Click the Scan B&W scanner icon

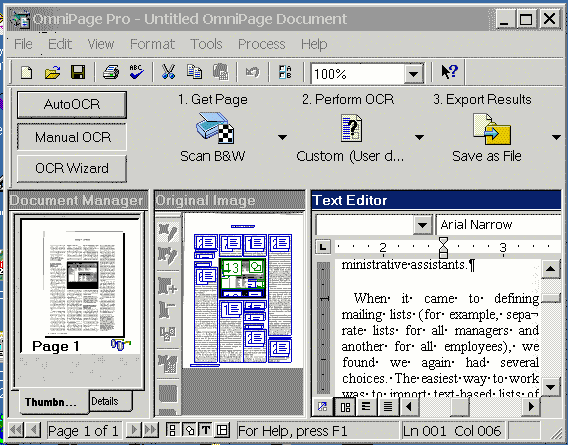[x=215, y=128]
